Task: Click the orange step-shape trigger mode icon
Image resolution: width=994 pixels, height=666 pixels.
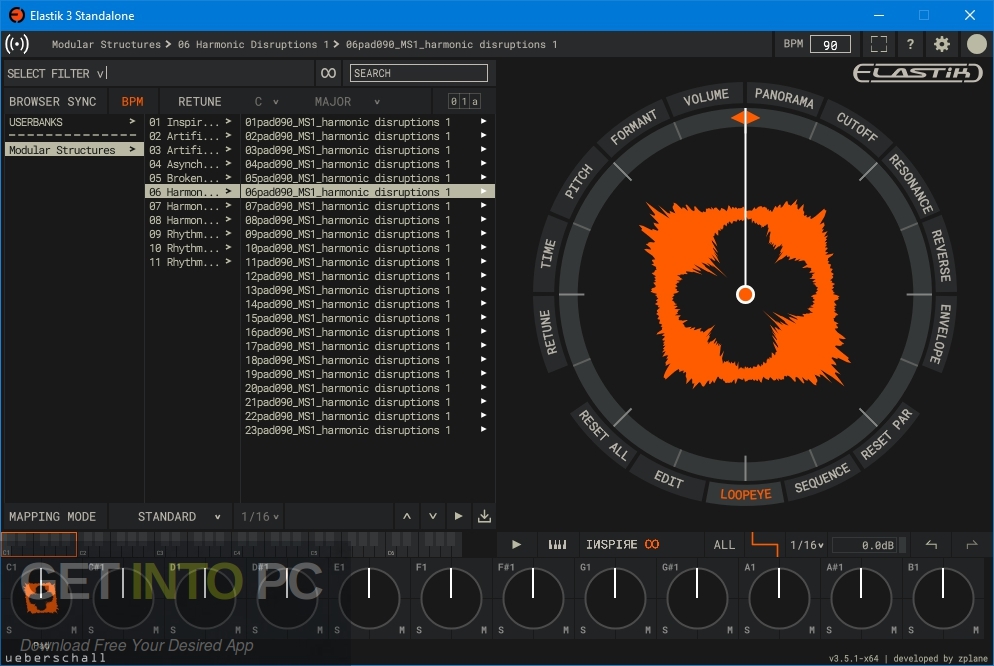Action: coord(765,544)
